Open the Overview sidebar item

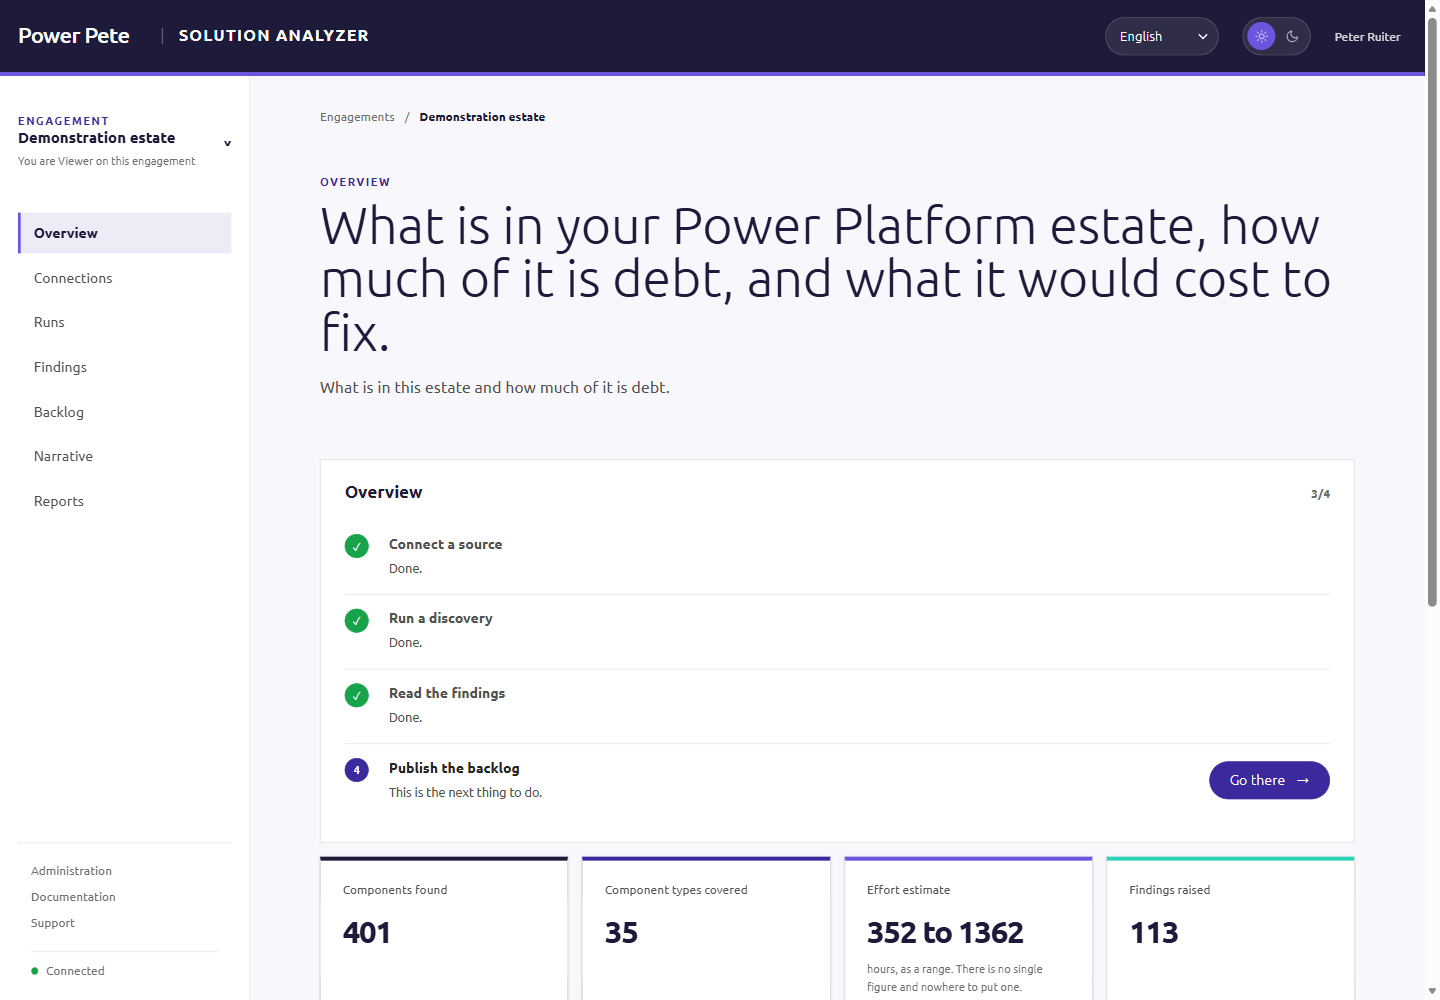point(125,233)
